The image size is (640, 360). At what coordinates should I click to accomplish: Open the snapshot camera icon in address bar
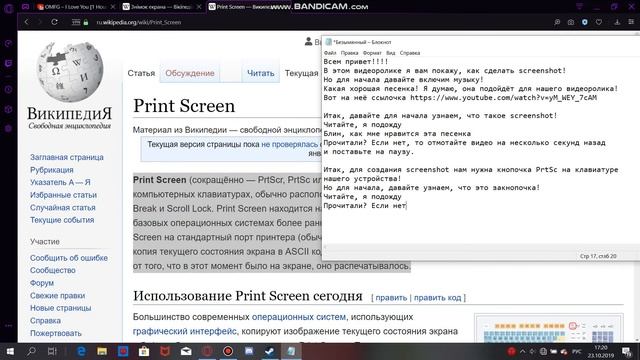pos(571,22)
